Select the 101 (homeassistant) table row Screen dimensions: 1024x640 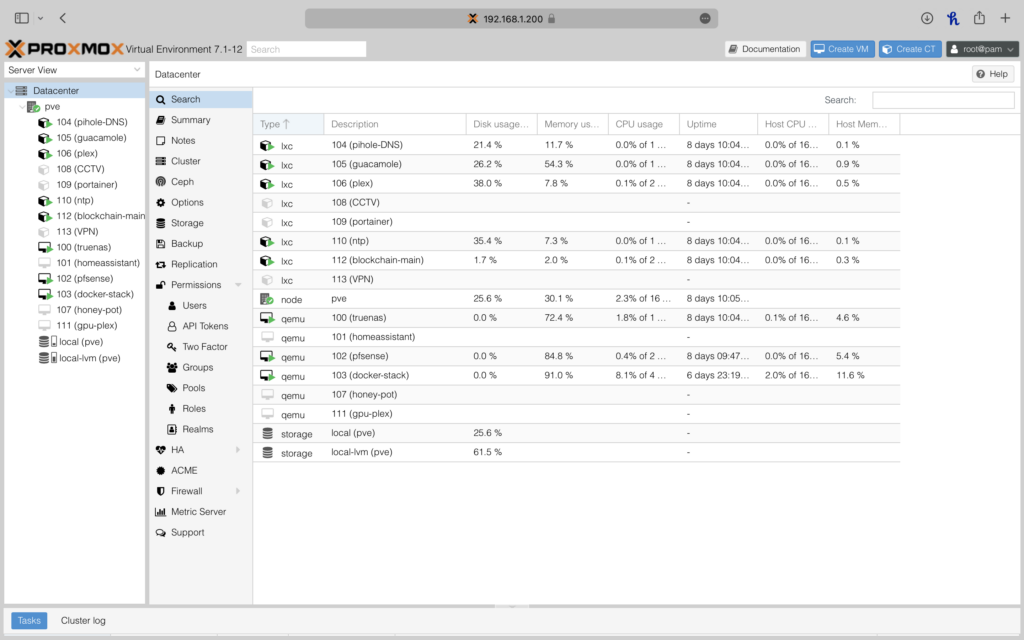pos(577,337)
